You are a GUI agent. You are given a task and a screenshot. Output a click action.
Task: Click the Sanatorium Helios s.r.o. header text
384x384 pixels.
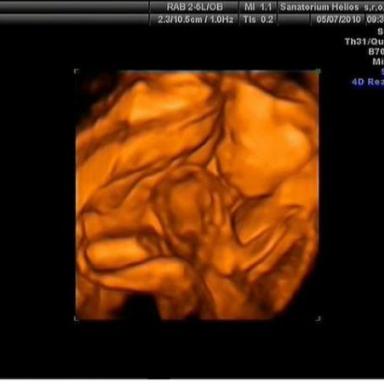332,7
